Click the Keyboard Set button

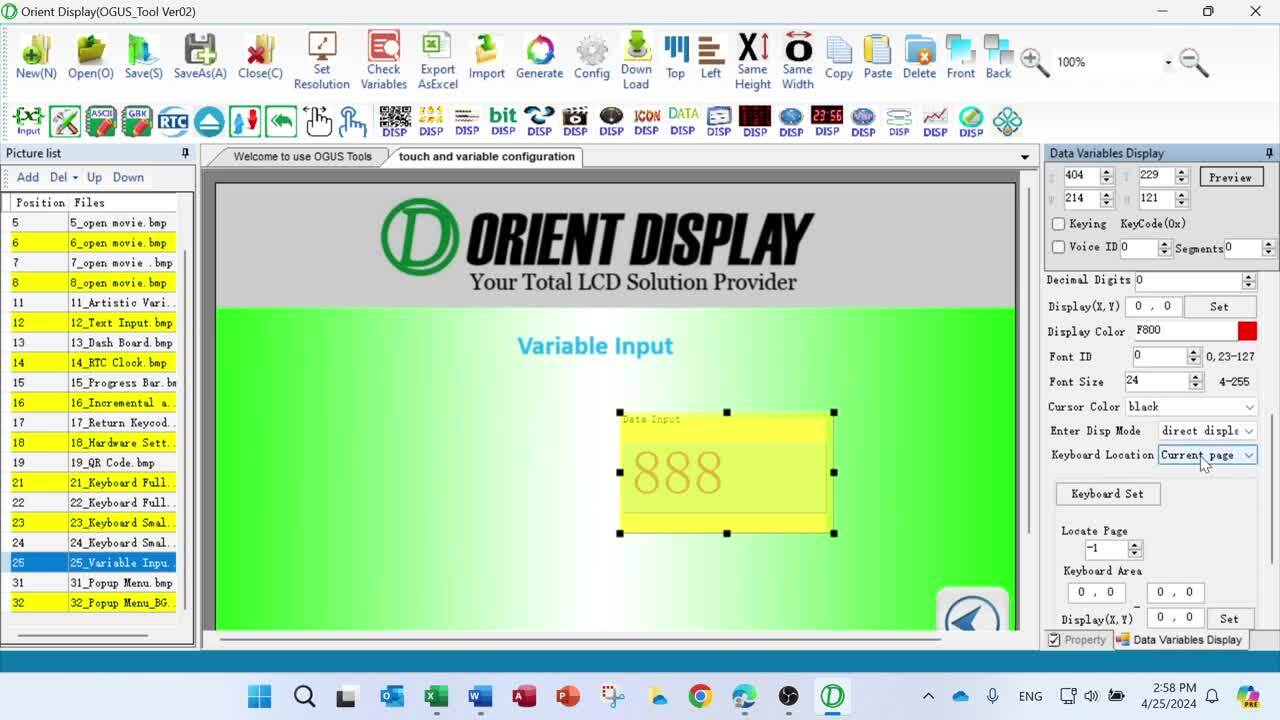[x=1107, y=494]
